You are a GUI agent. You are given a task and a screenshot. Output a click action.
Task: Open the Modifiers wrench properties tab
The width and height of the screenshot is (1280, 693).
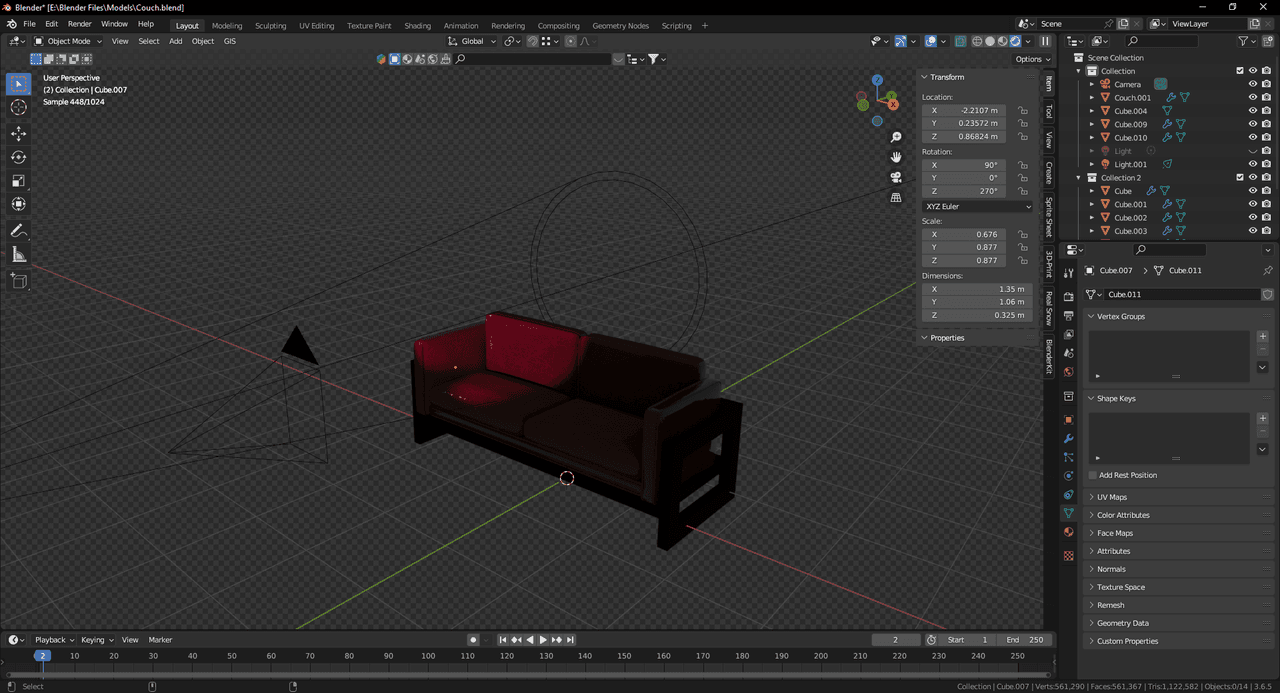pyautogui.click(x=1068, y=439)
